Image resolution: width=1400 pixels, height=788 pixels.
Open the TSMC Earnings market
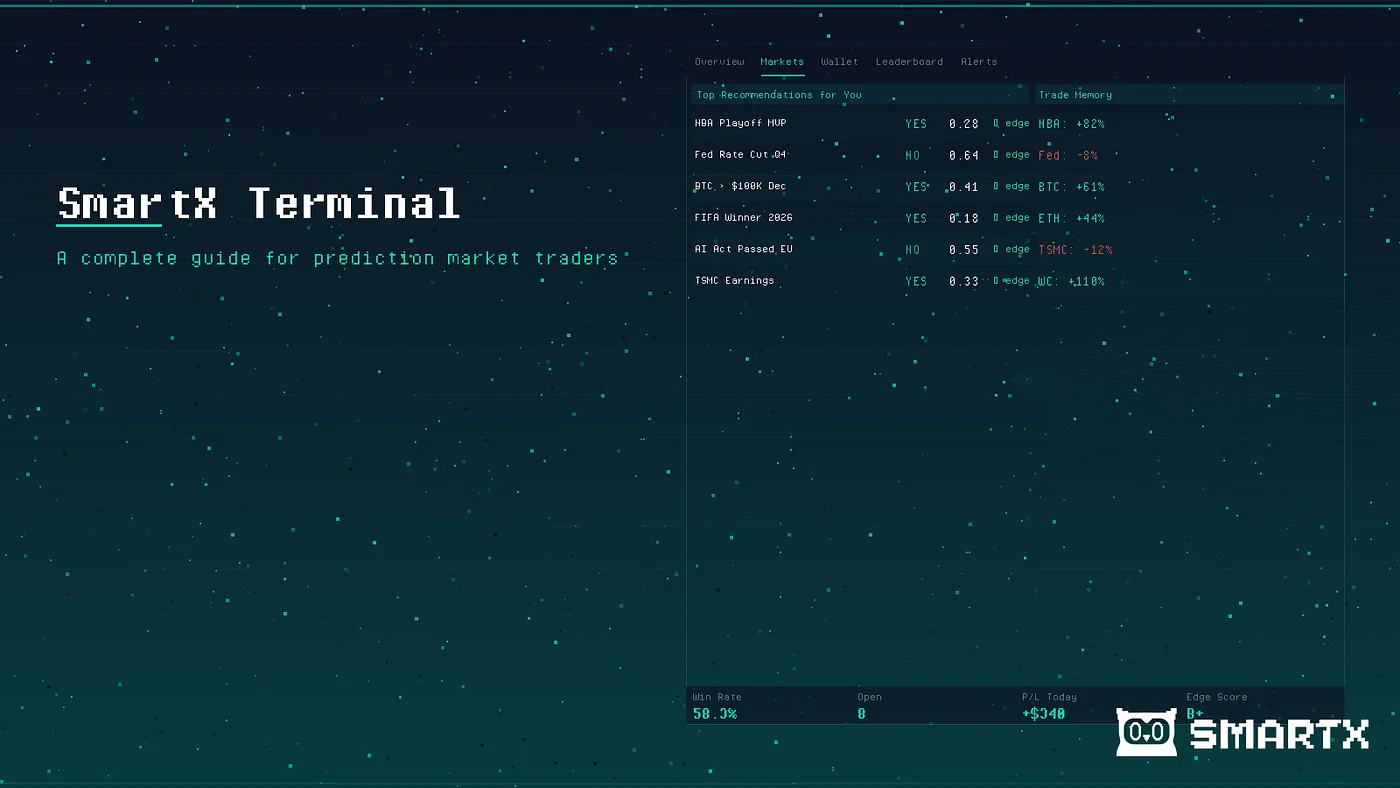[x=734, y=281]
